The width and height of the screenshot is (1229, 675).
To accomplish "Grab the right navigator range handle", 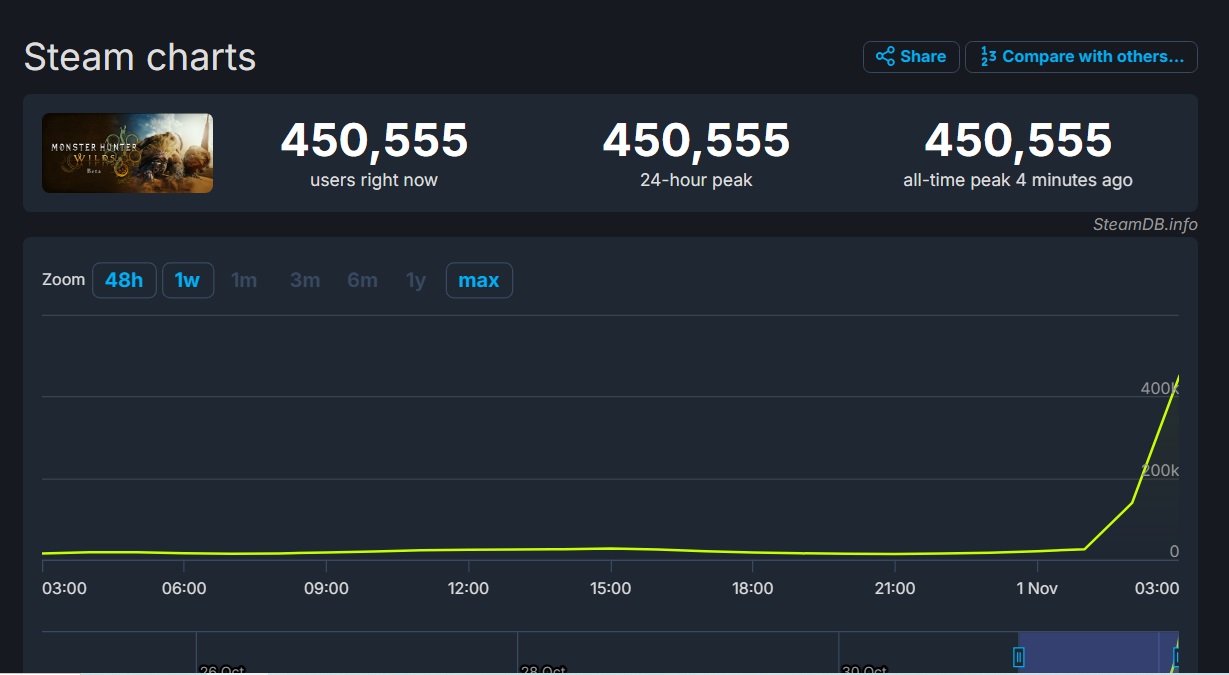I will point(1177,656).
